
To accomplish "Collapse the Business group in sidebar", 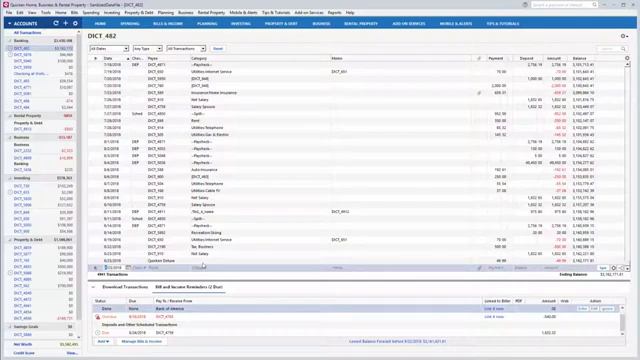I will (x=10, y=138).
